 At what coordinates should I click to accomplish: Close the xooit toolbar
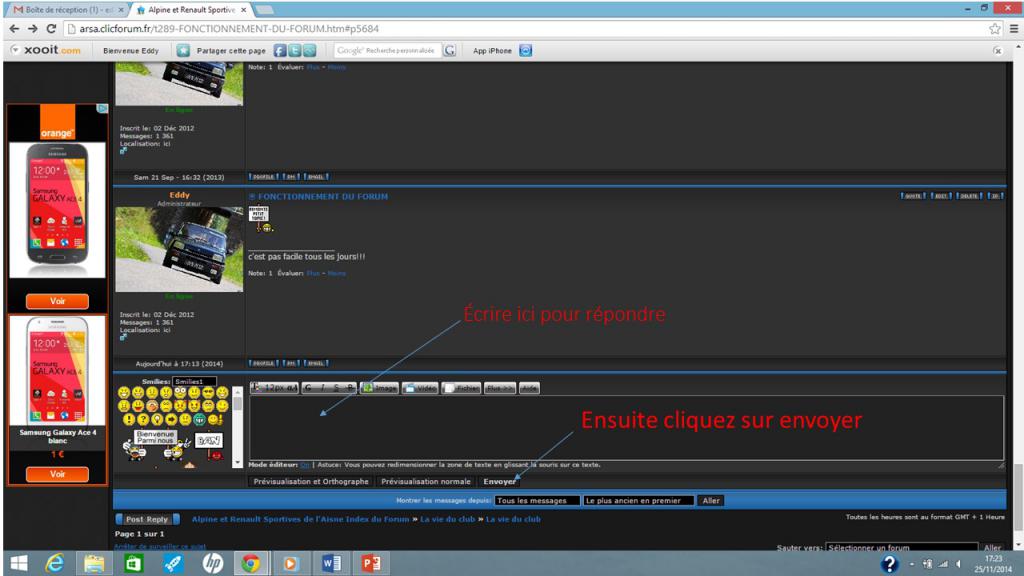(x=997, y=50)
